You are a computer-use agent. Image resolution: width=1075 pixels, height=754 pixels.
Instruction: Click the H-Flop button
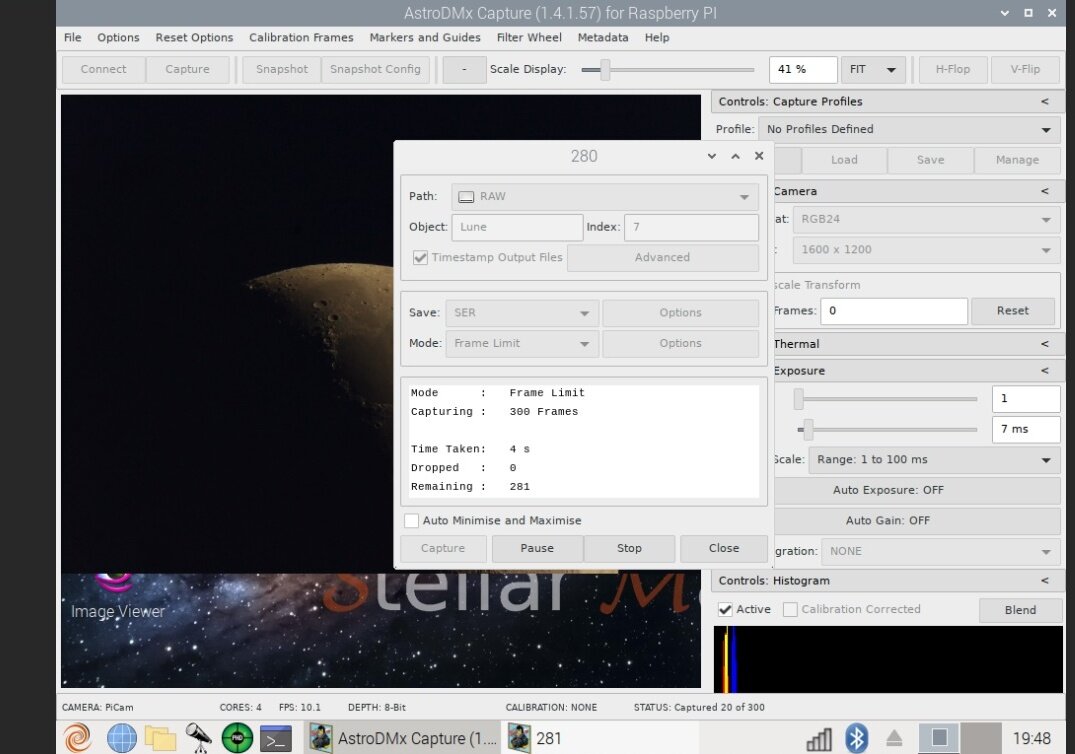tap(953, 69)
